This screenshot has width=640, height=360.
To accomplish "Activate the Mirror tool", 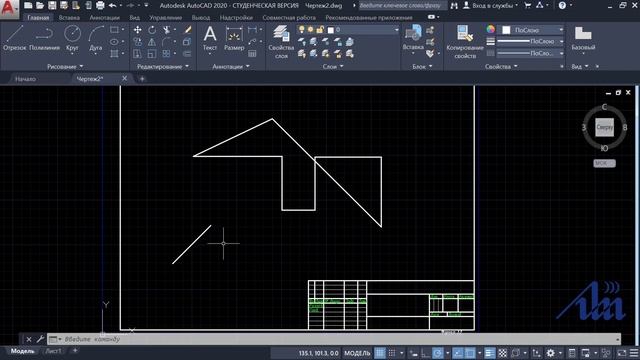I will coord(152,42).
